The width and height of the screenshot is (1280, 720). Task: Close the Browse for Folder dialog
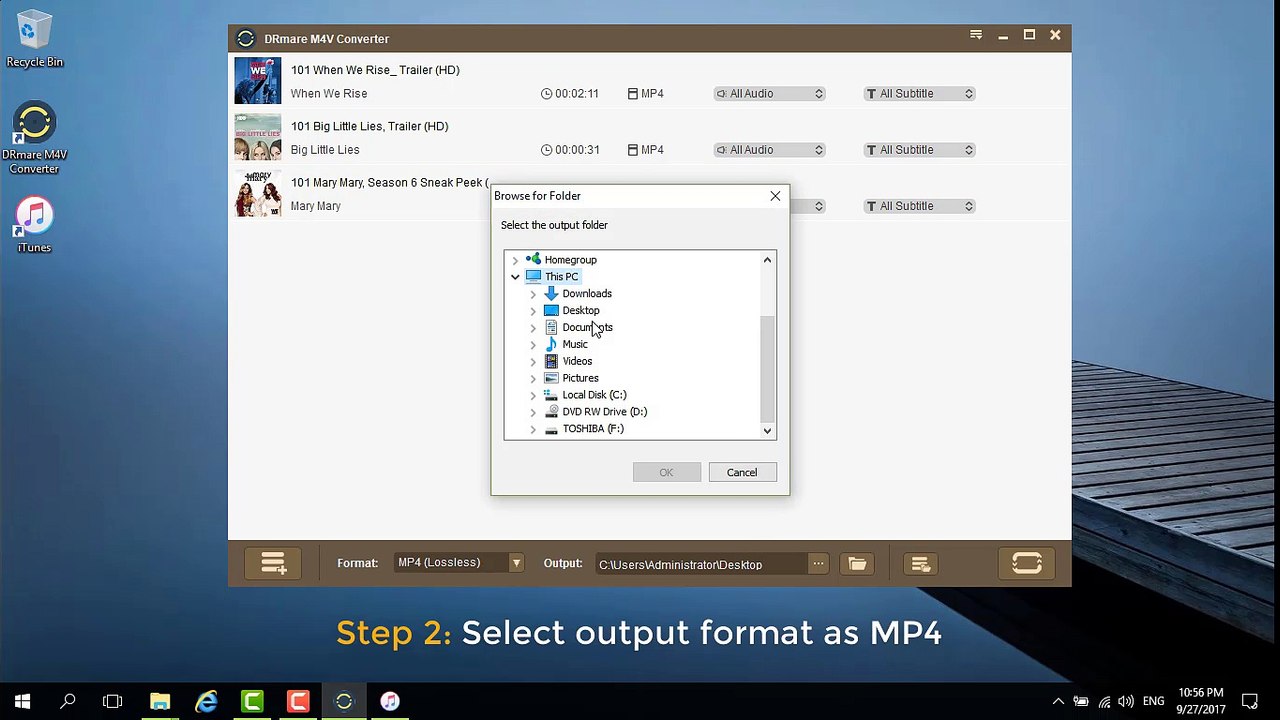click(775, 196)
